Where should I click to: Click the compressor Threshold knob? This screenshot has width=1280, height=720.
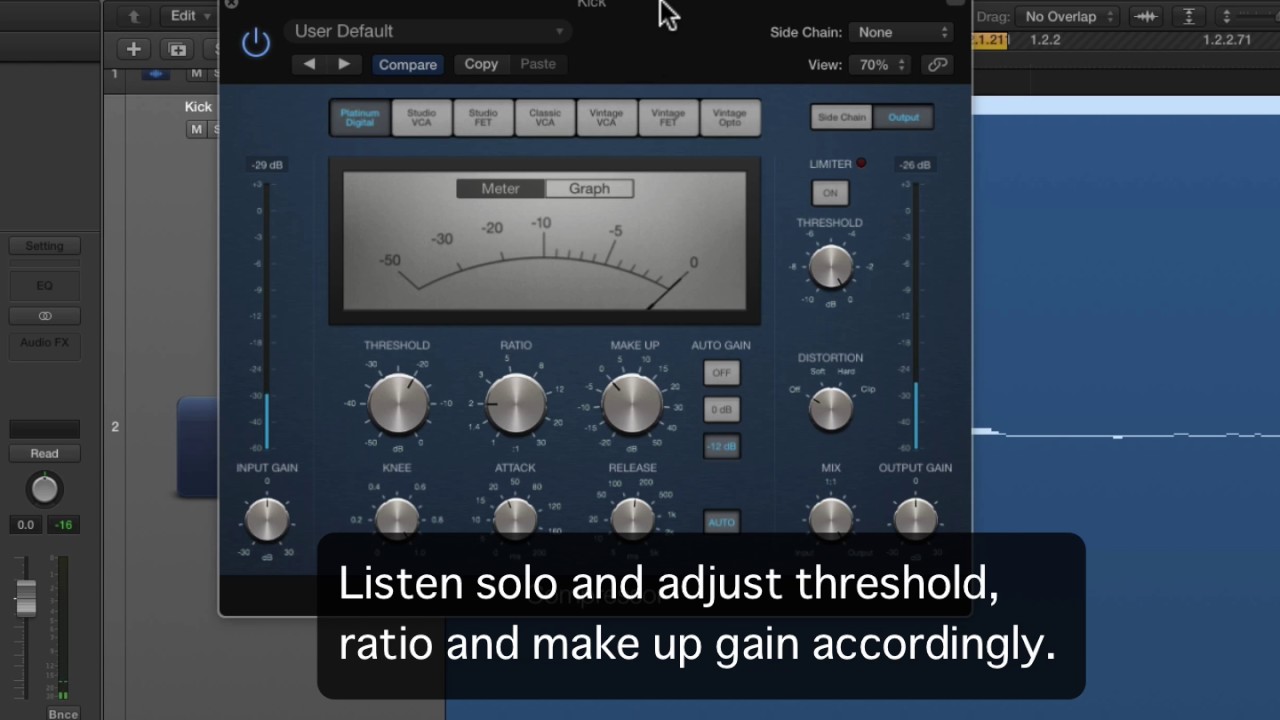398,402
